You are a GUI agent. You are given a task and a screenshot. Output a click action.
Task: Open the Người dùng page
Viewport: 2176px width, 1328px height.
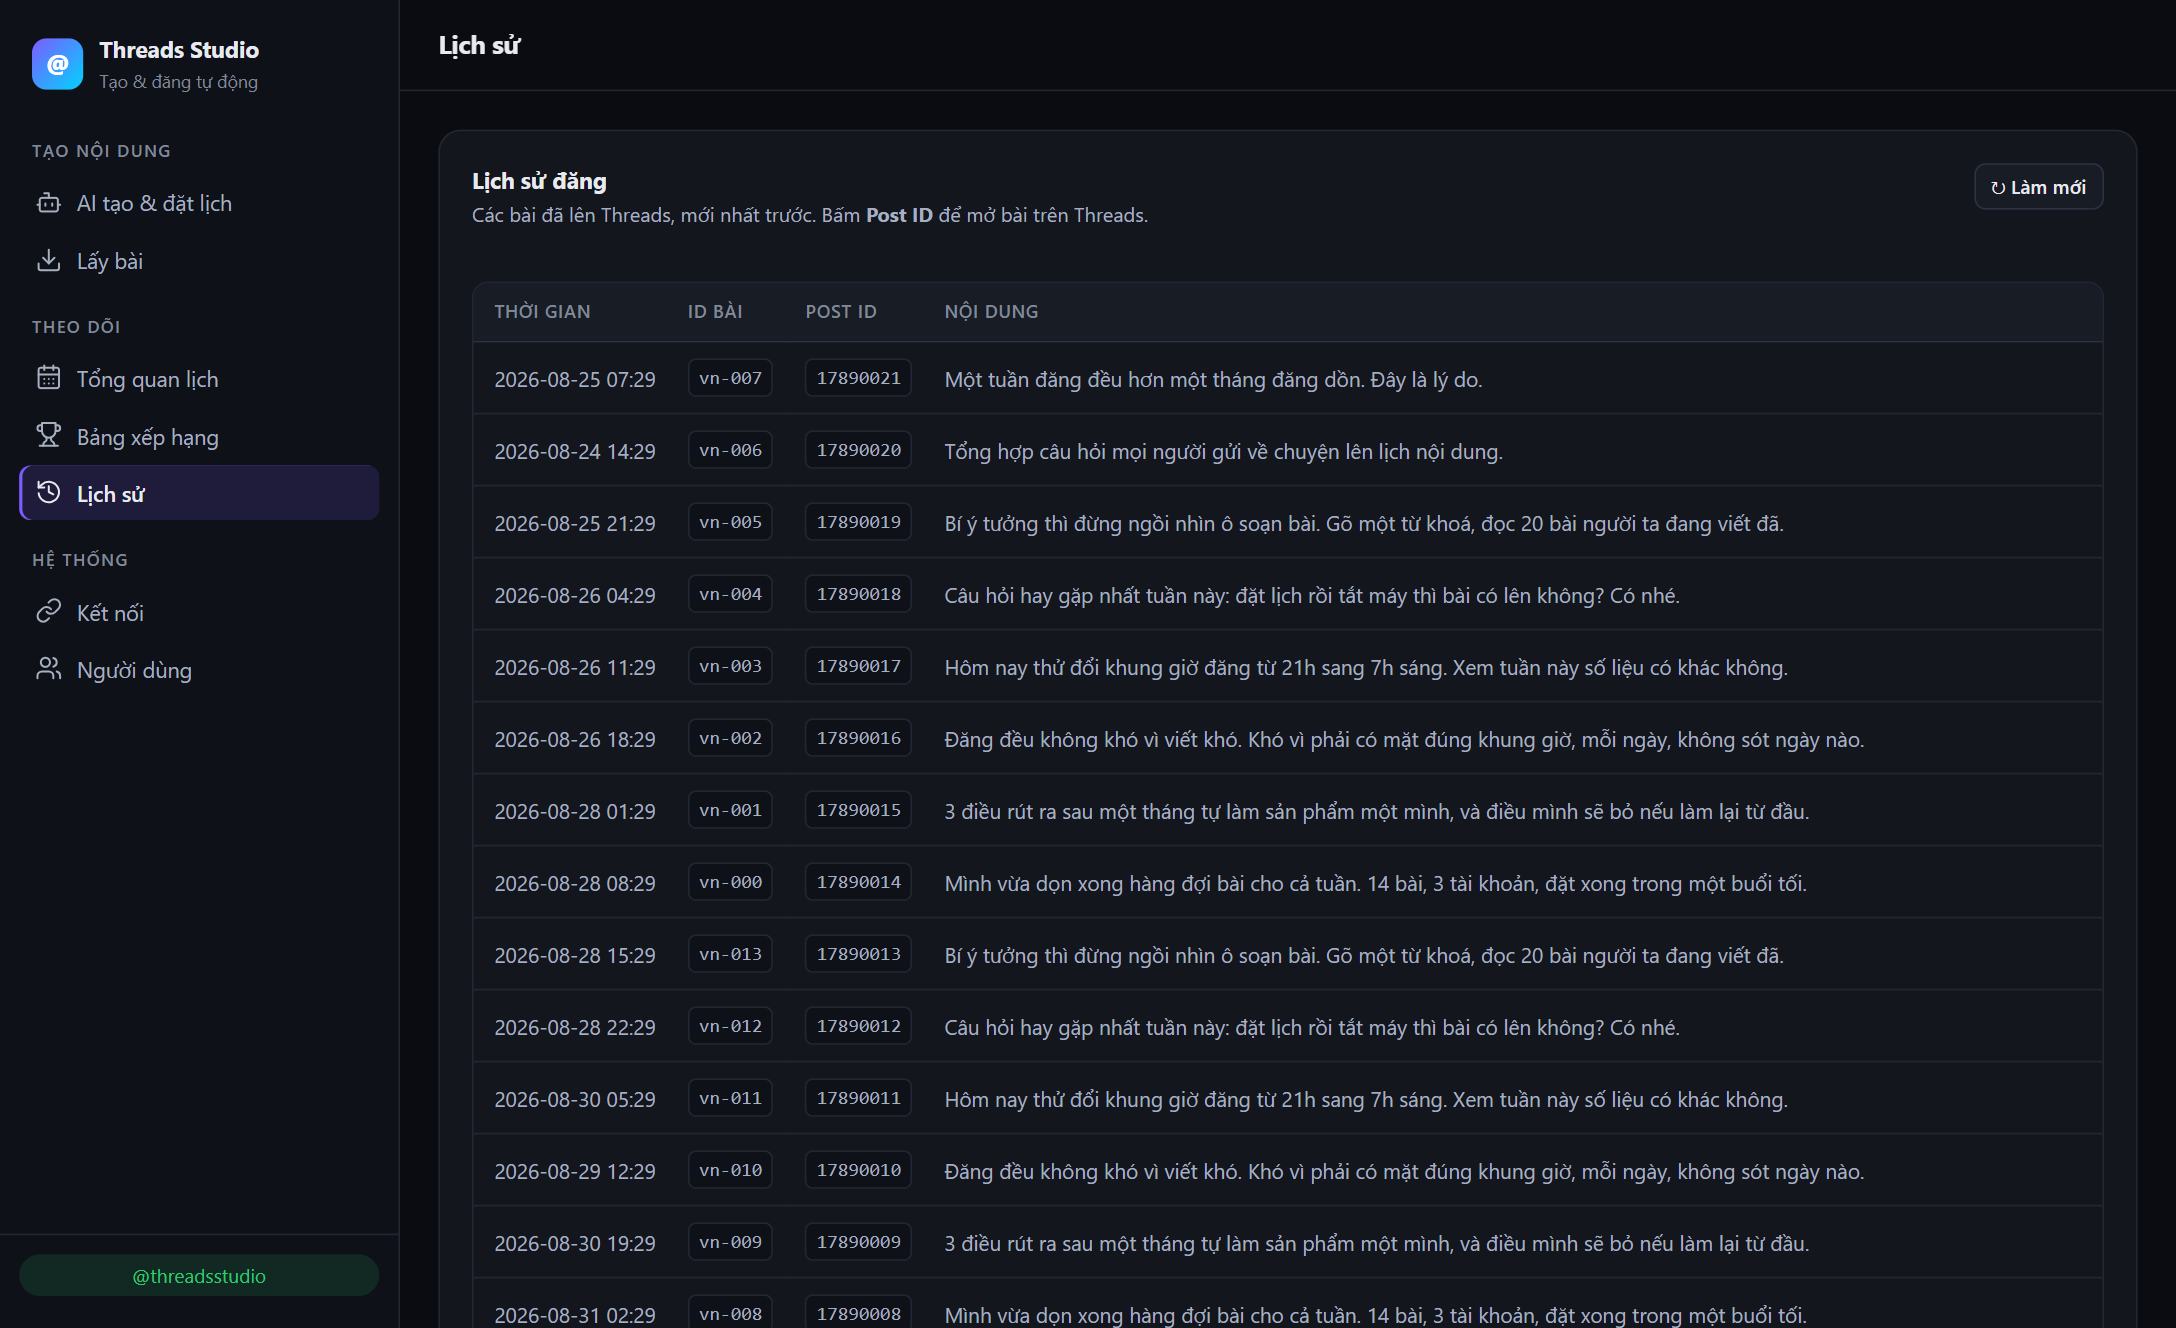click(x=199, y=670)
